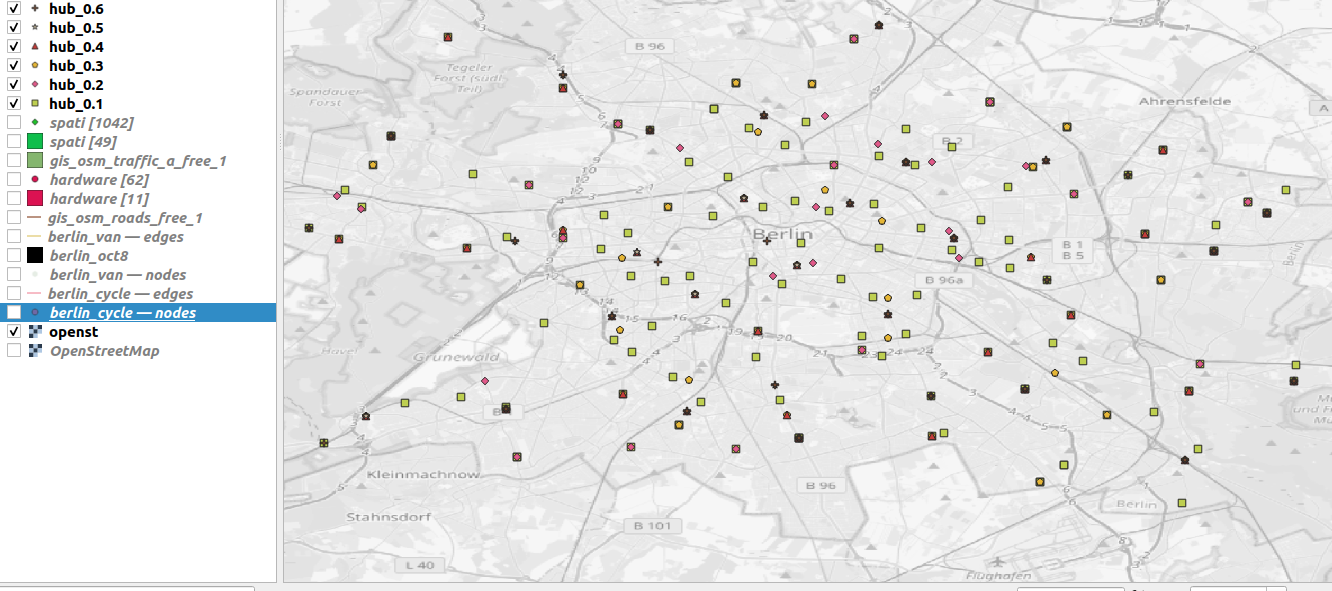This screenshot has width=1332, height=591.
Task: Click the red hardware [11] layer symbol
Action: (x=35, y=199)
